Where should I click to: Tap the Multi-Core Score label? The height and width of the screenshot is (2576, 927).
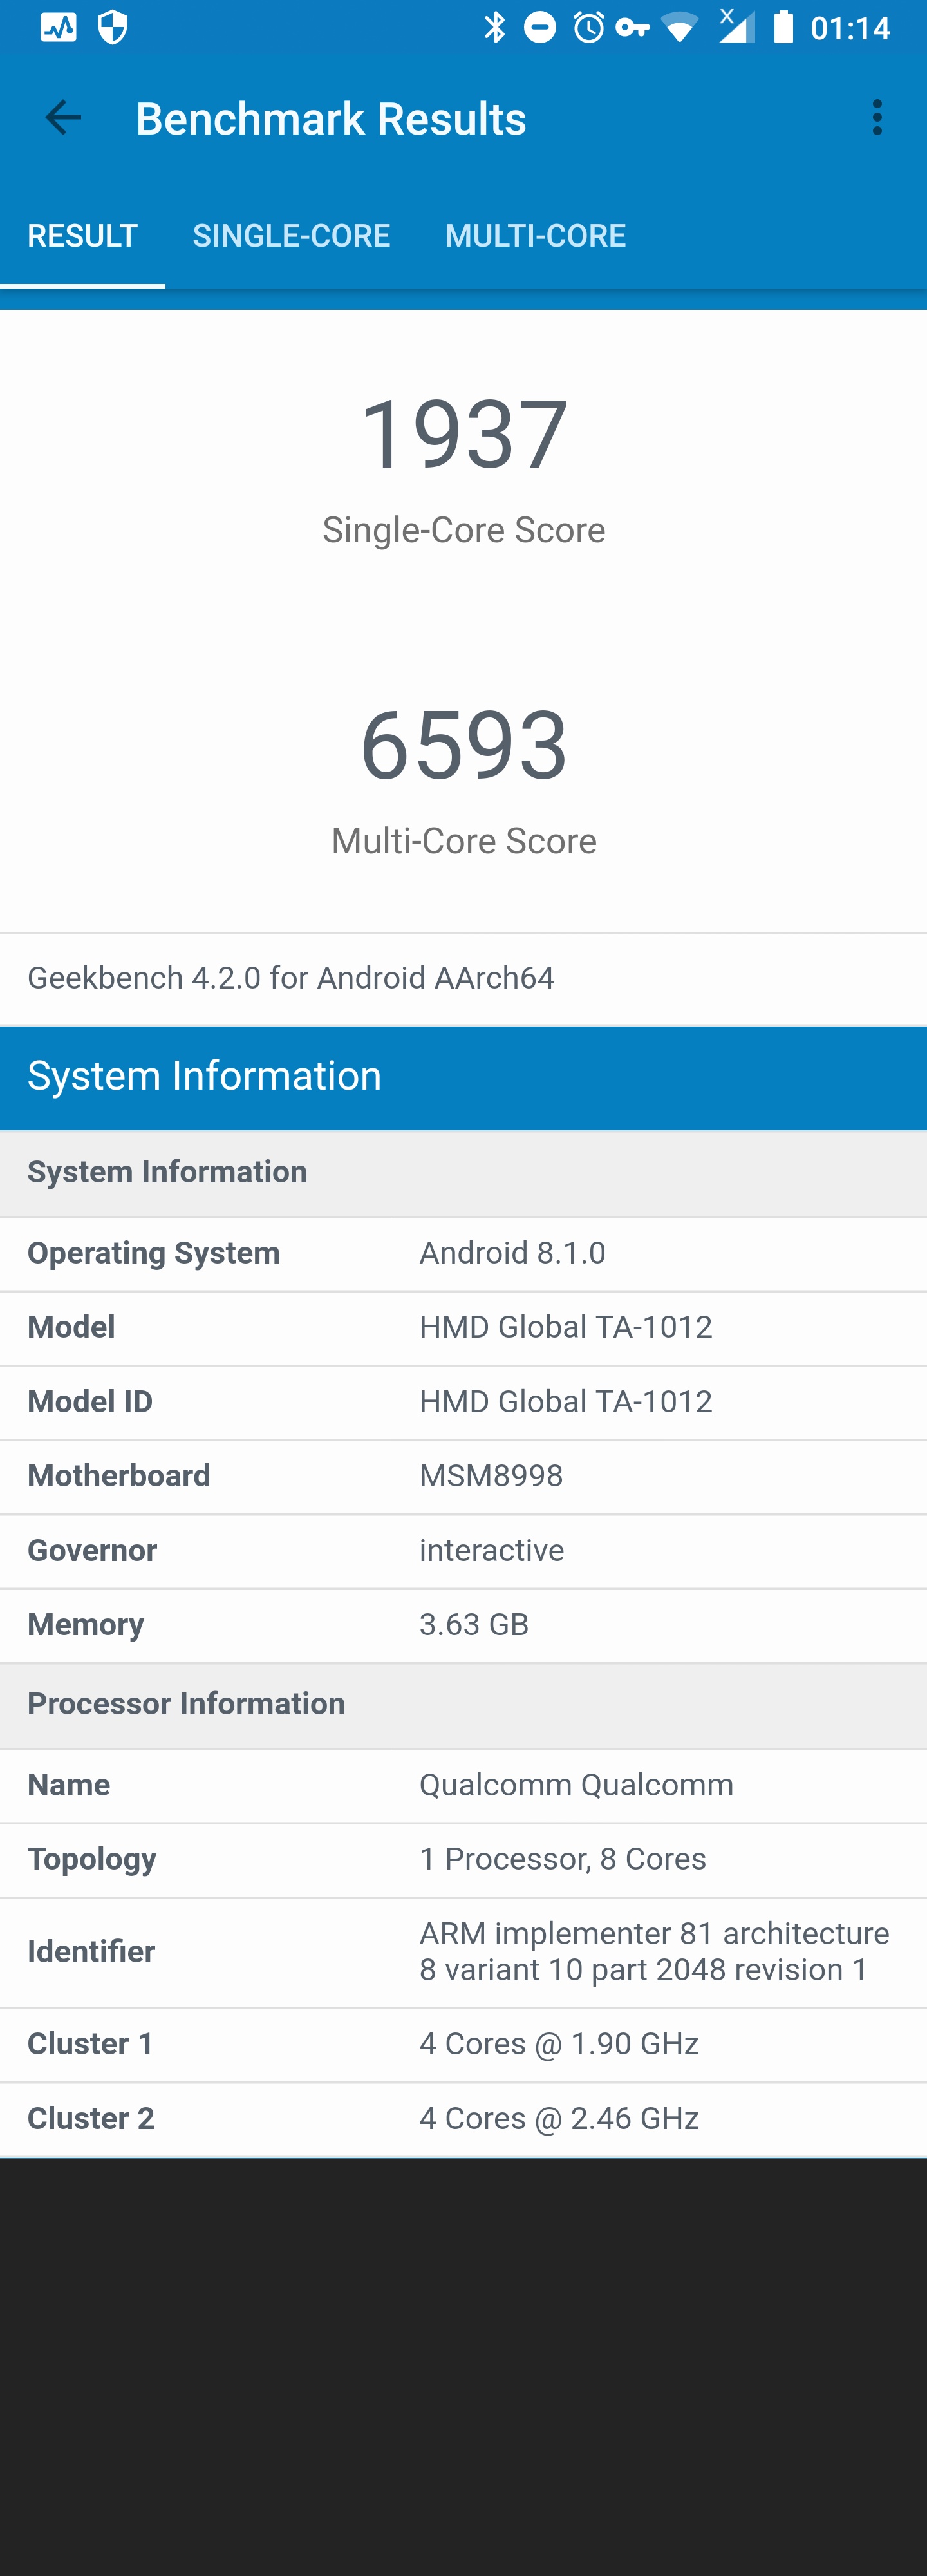(x=464, y=841)
